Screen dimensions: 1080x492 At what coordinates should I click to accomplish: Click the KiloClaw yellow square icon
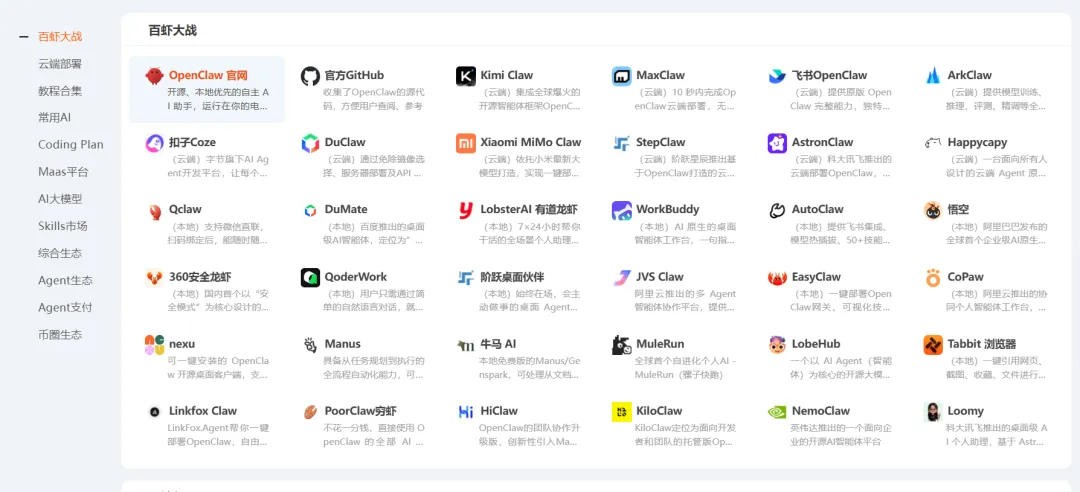pos(622,412)
